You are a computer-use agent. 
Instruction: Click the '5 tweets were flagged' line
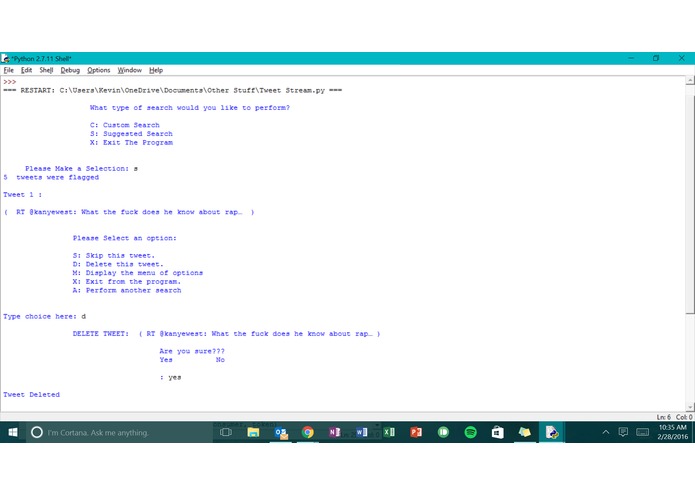(x=51, y=177)
